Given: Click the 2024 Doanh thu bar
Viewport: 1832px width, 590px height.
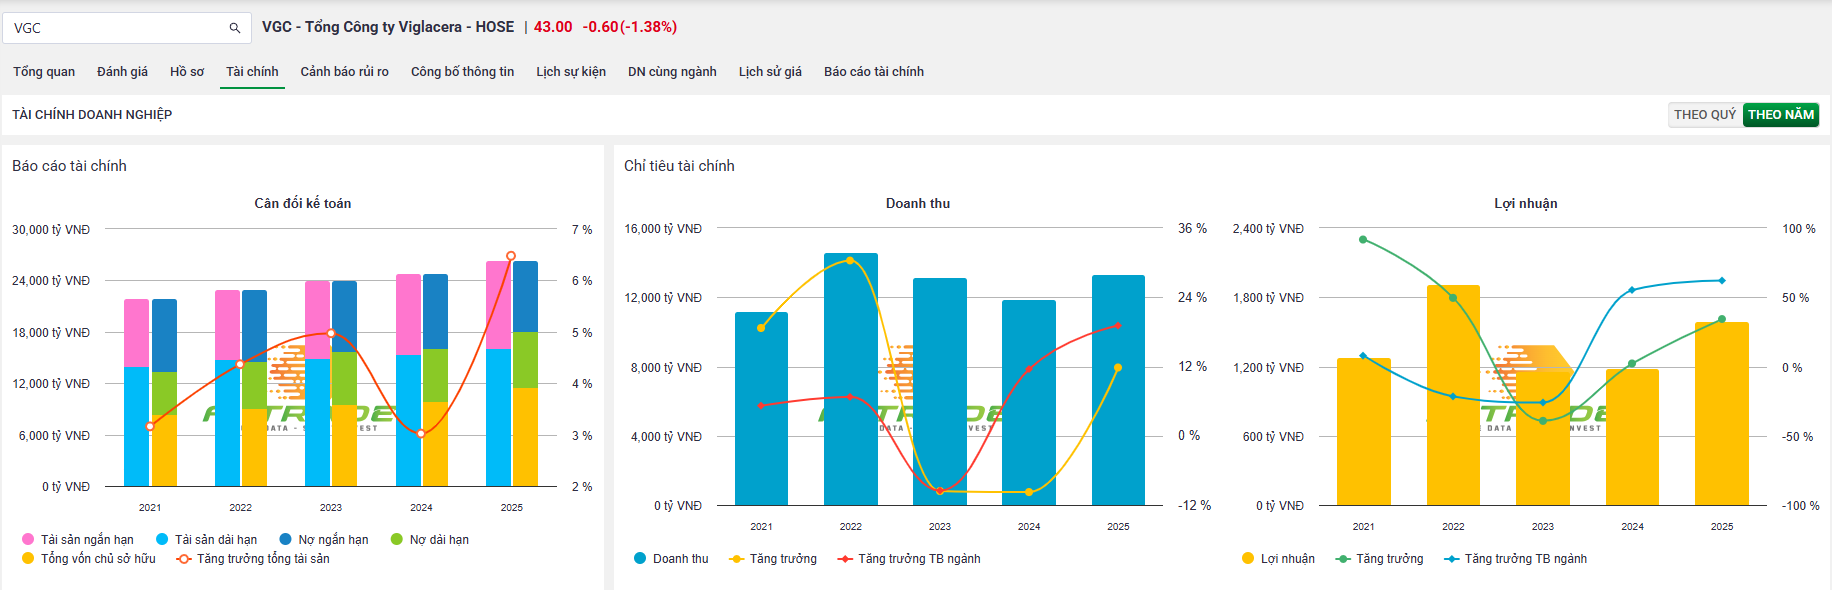Looking at the screenshot, I should (1029, 403).
